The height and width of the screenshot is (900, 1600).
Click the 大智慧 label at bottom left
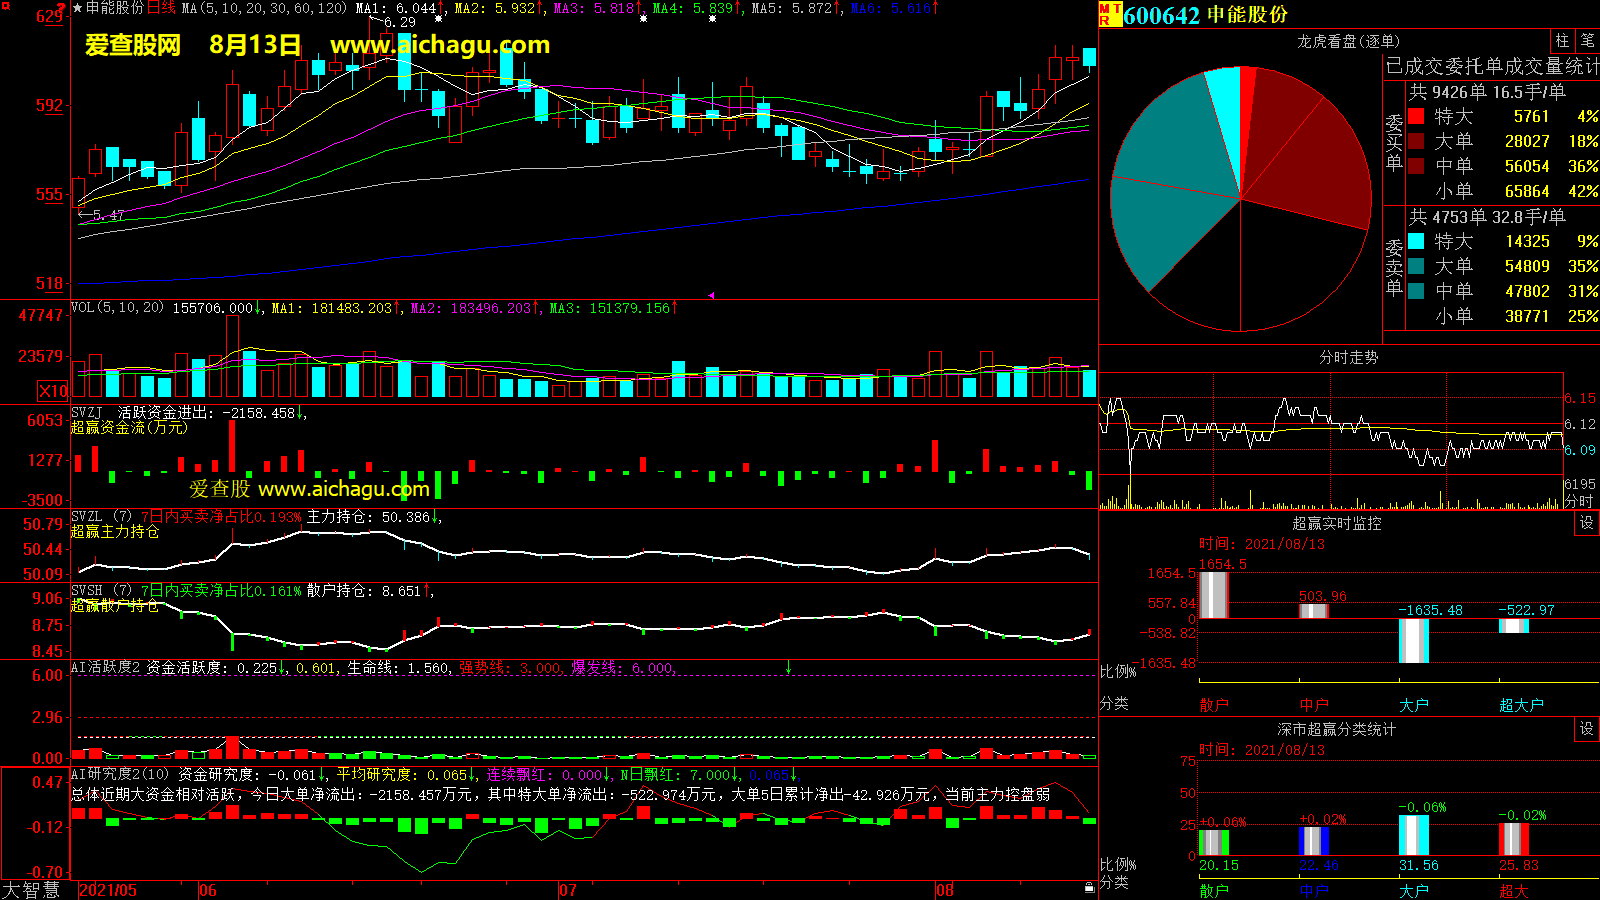click(31, 889)
